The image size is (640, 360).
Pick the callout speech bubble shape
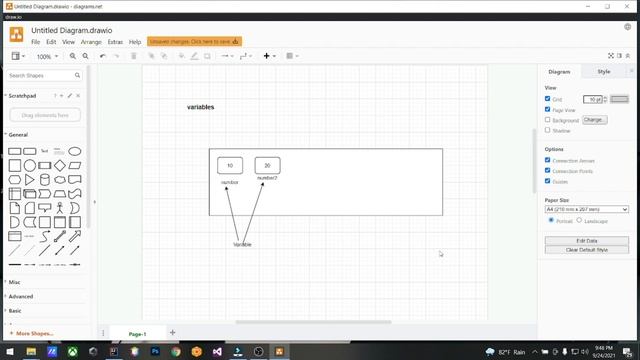click(44, 208)
